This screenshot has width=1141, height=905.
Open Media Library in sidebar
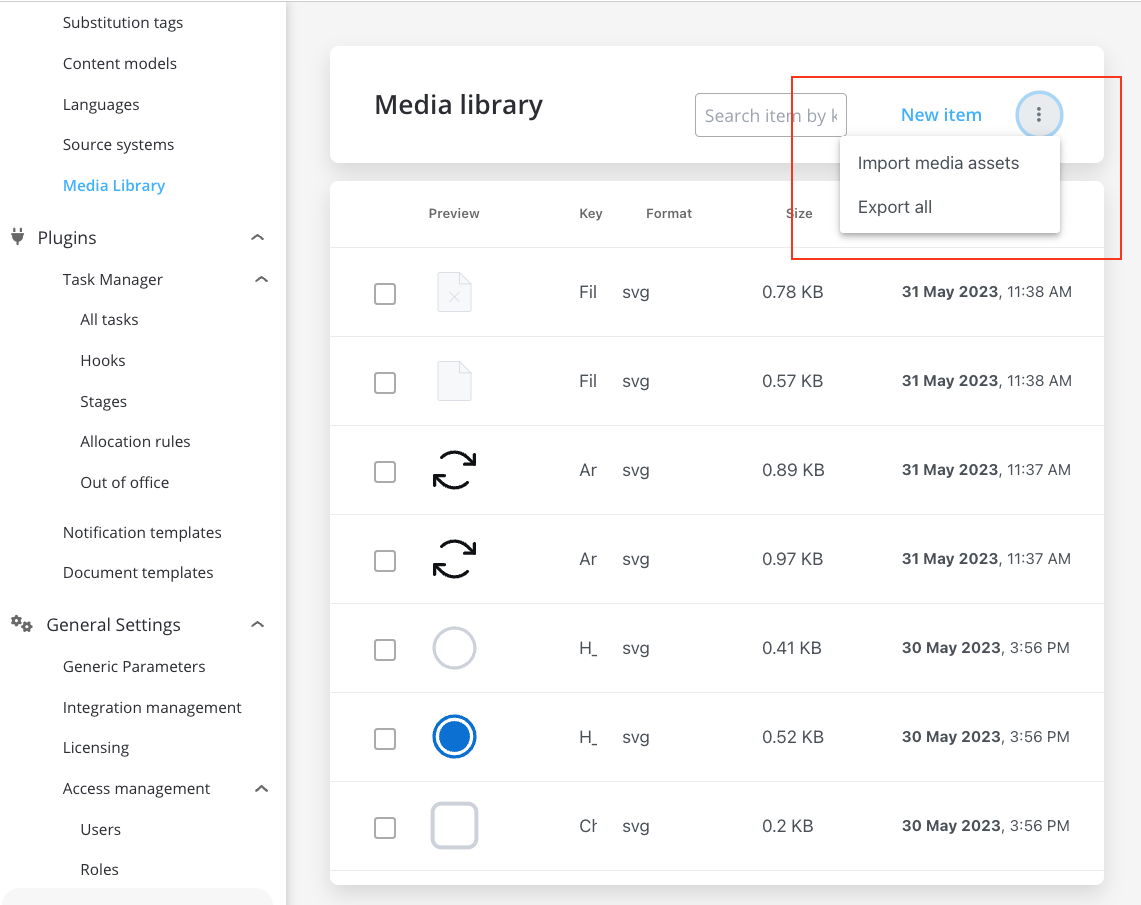coord(114,186)
